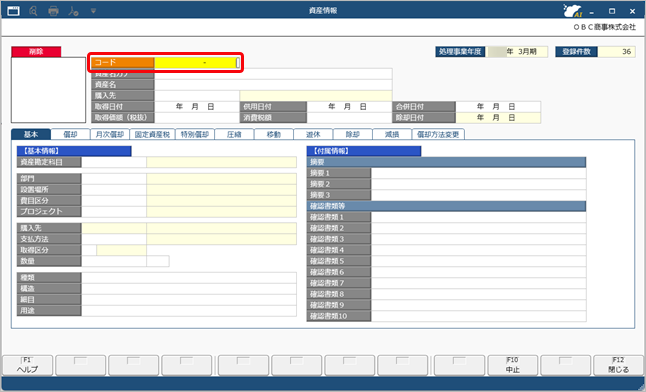This screenshot has width=646, height=392.
Task: Click the 資産勘定科目 code field
Action: point(114,162)
